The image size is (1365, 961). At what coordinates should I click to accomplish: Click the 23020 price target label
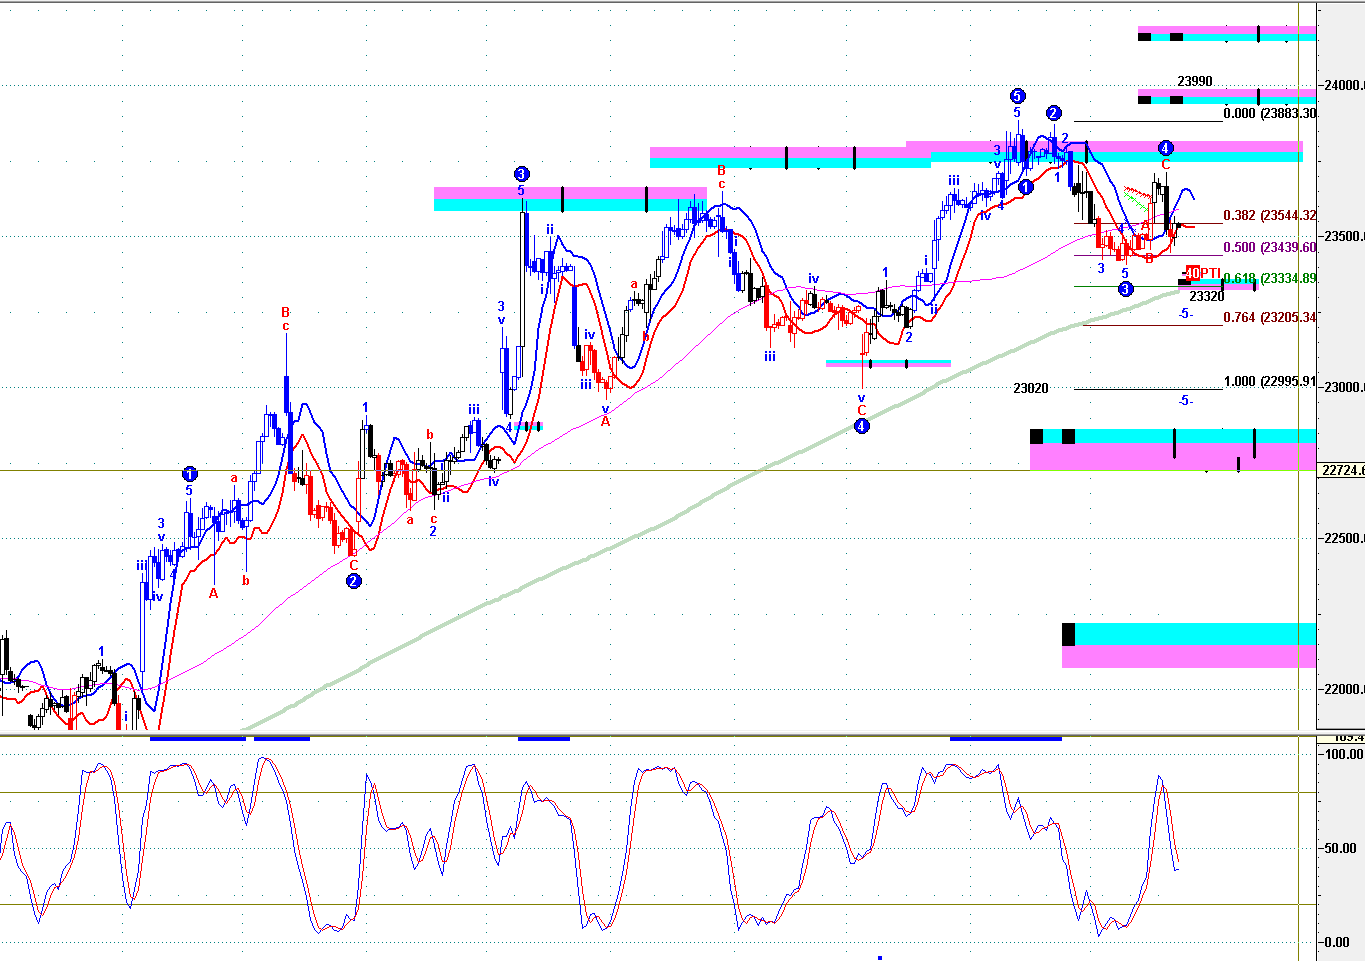[x=1030, y=388]
